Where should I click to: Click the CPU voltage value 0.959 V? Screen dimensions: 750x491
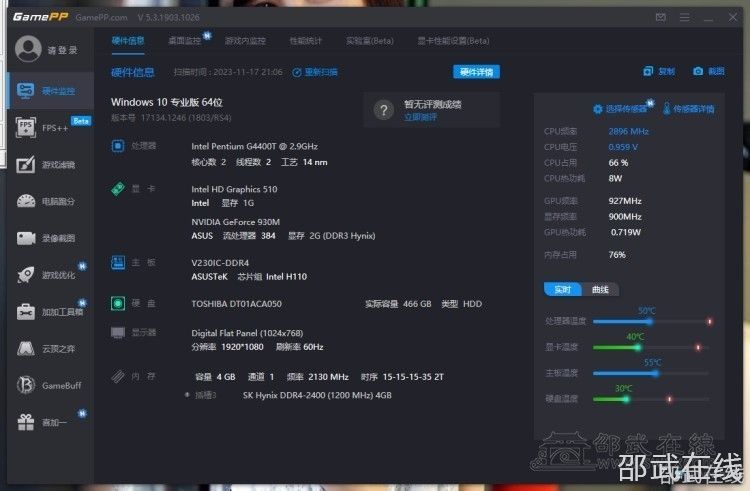click(623, 147)
